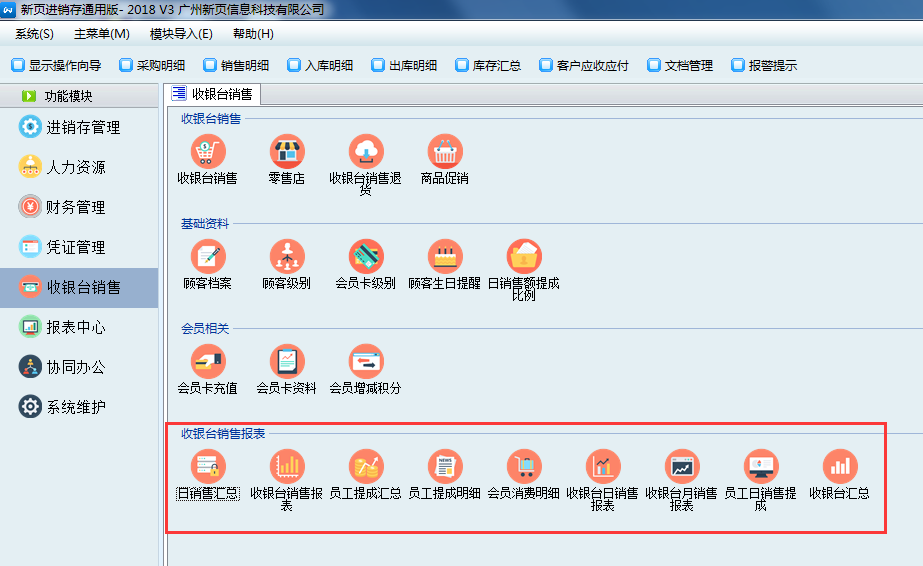Viewport: 923px width, 566px height.
Task: Open the 收银台汇总 cashier summary icon
Action: 839,467
